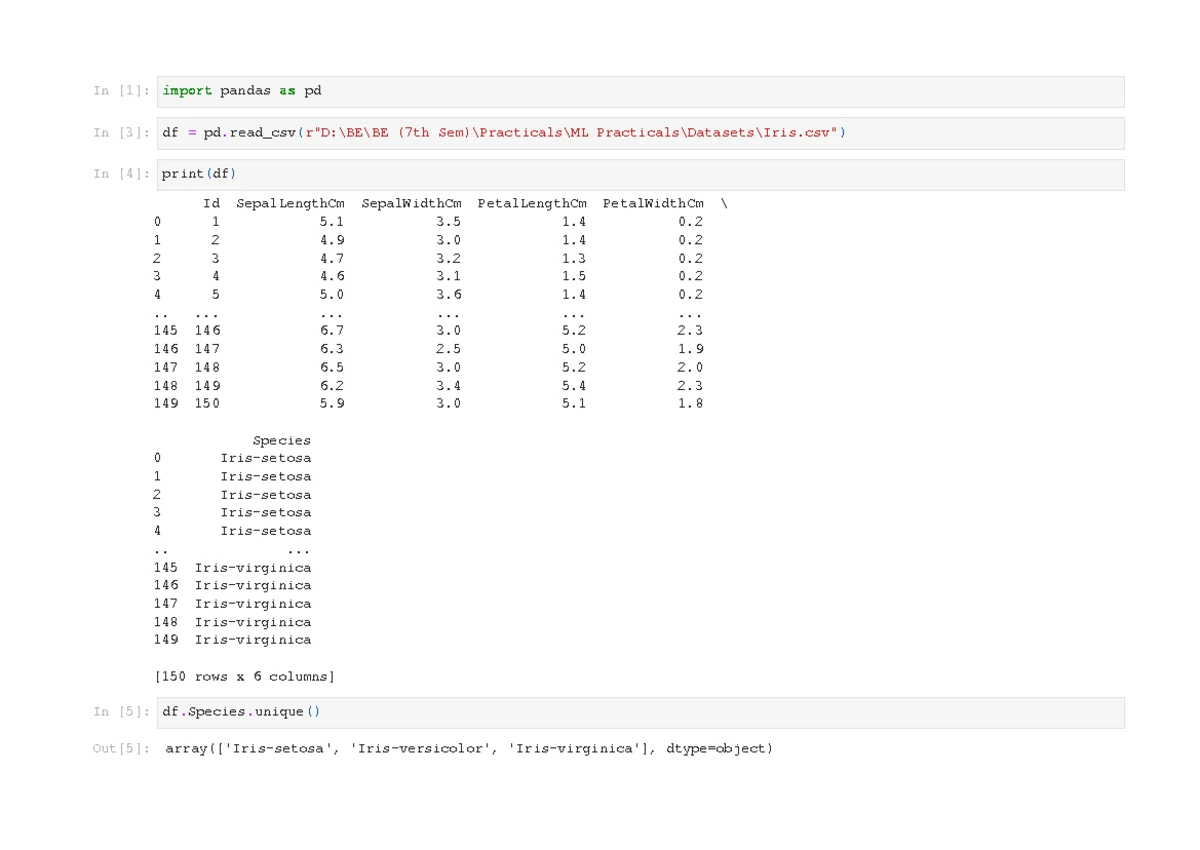Viewport: 1200px width, 850px height.
Task: Click the petal width value 1.8
Action: [x=691, y=404]
